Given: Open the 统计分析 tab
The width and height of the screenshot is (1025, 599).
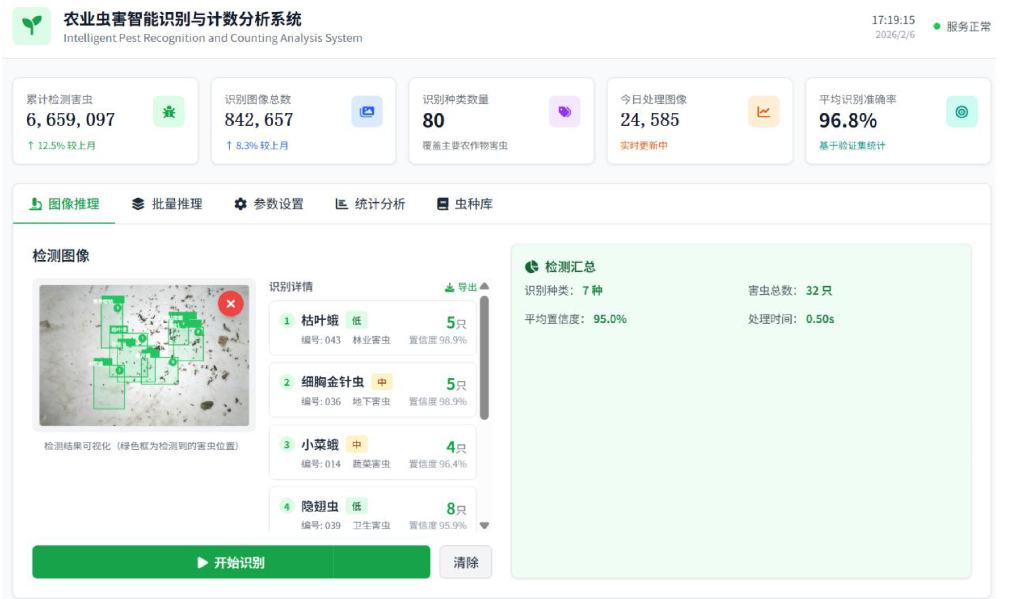Looking at the screenshot, I should point(370,204).
